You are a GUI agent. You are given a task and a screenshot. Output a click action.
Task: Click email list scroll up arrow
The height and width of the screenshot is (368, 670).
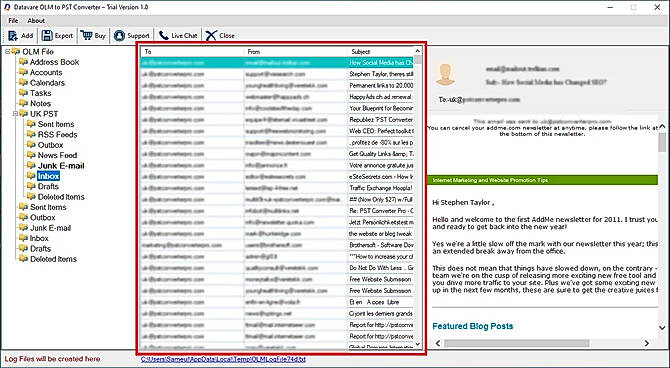coord(417,51)
